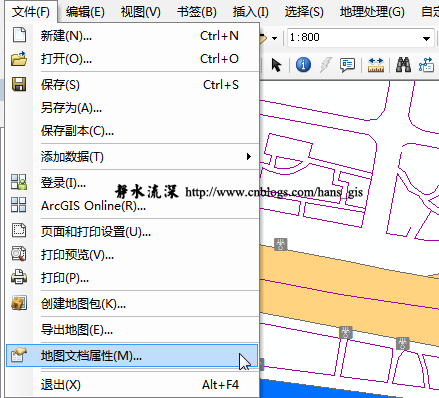Choose 打开(O)... menu entry

132,59
